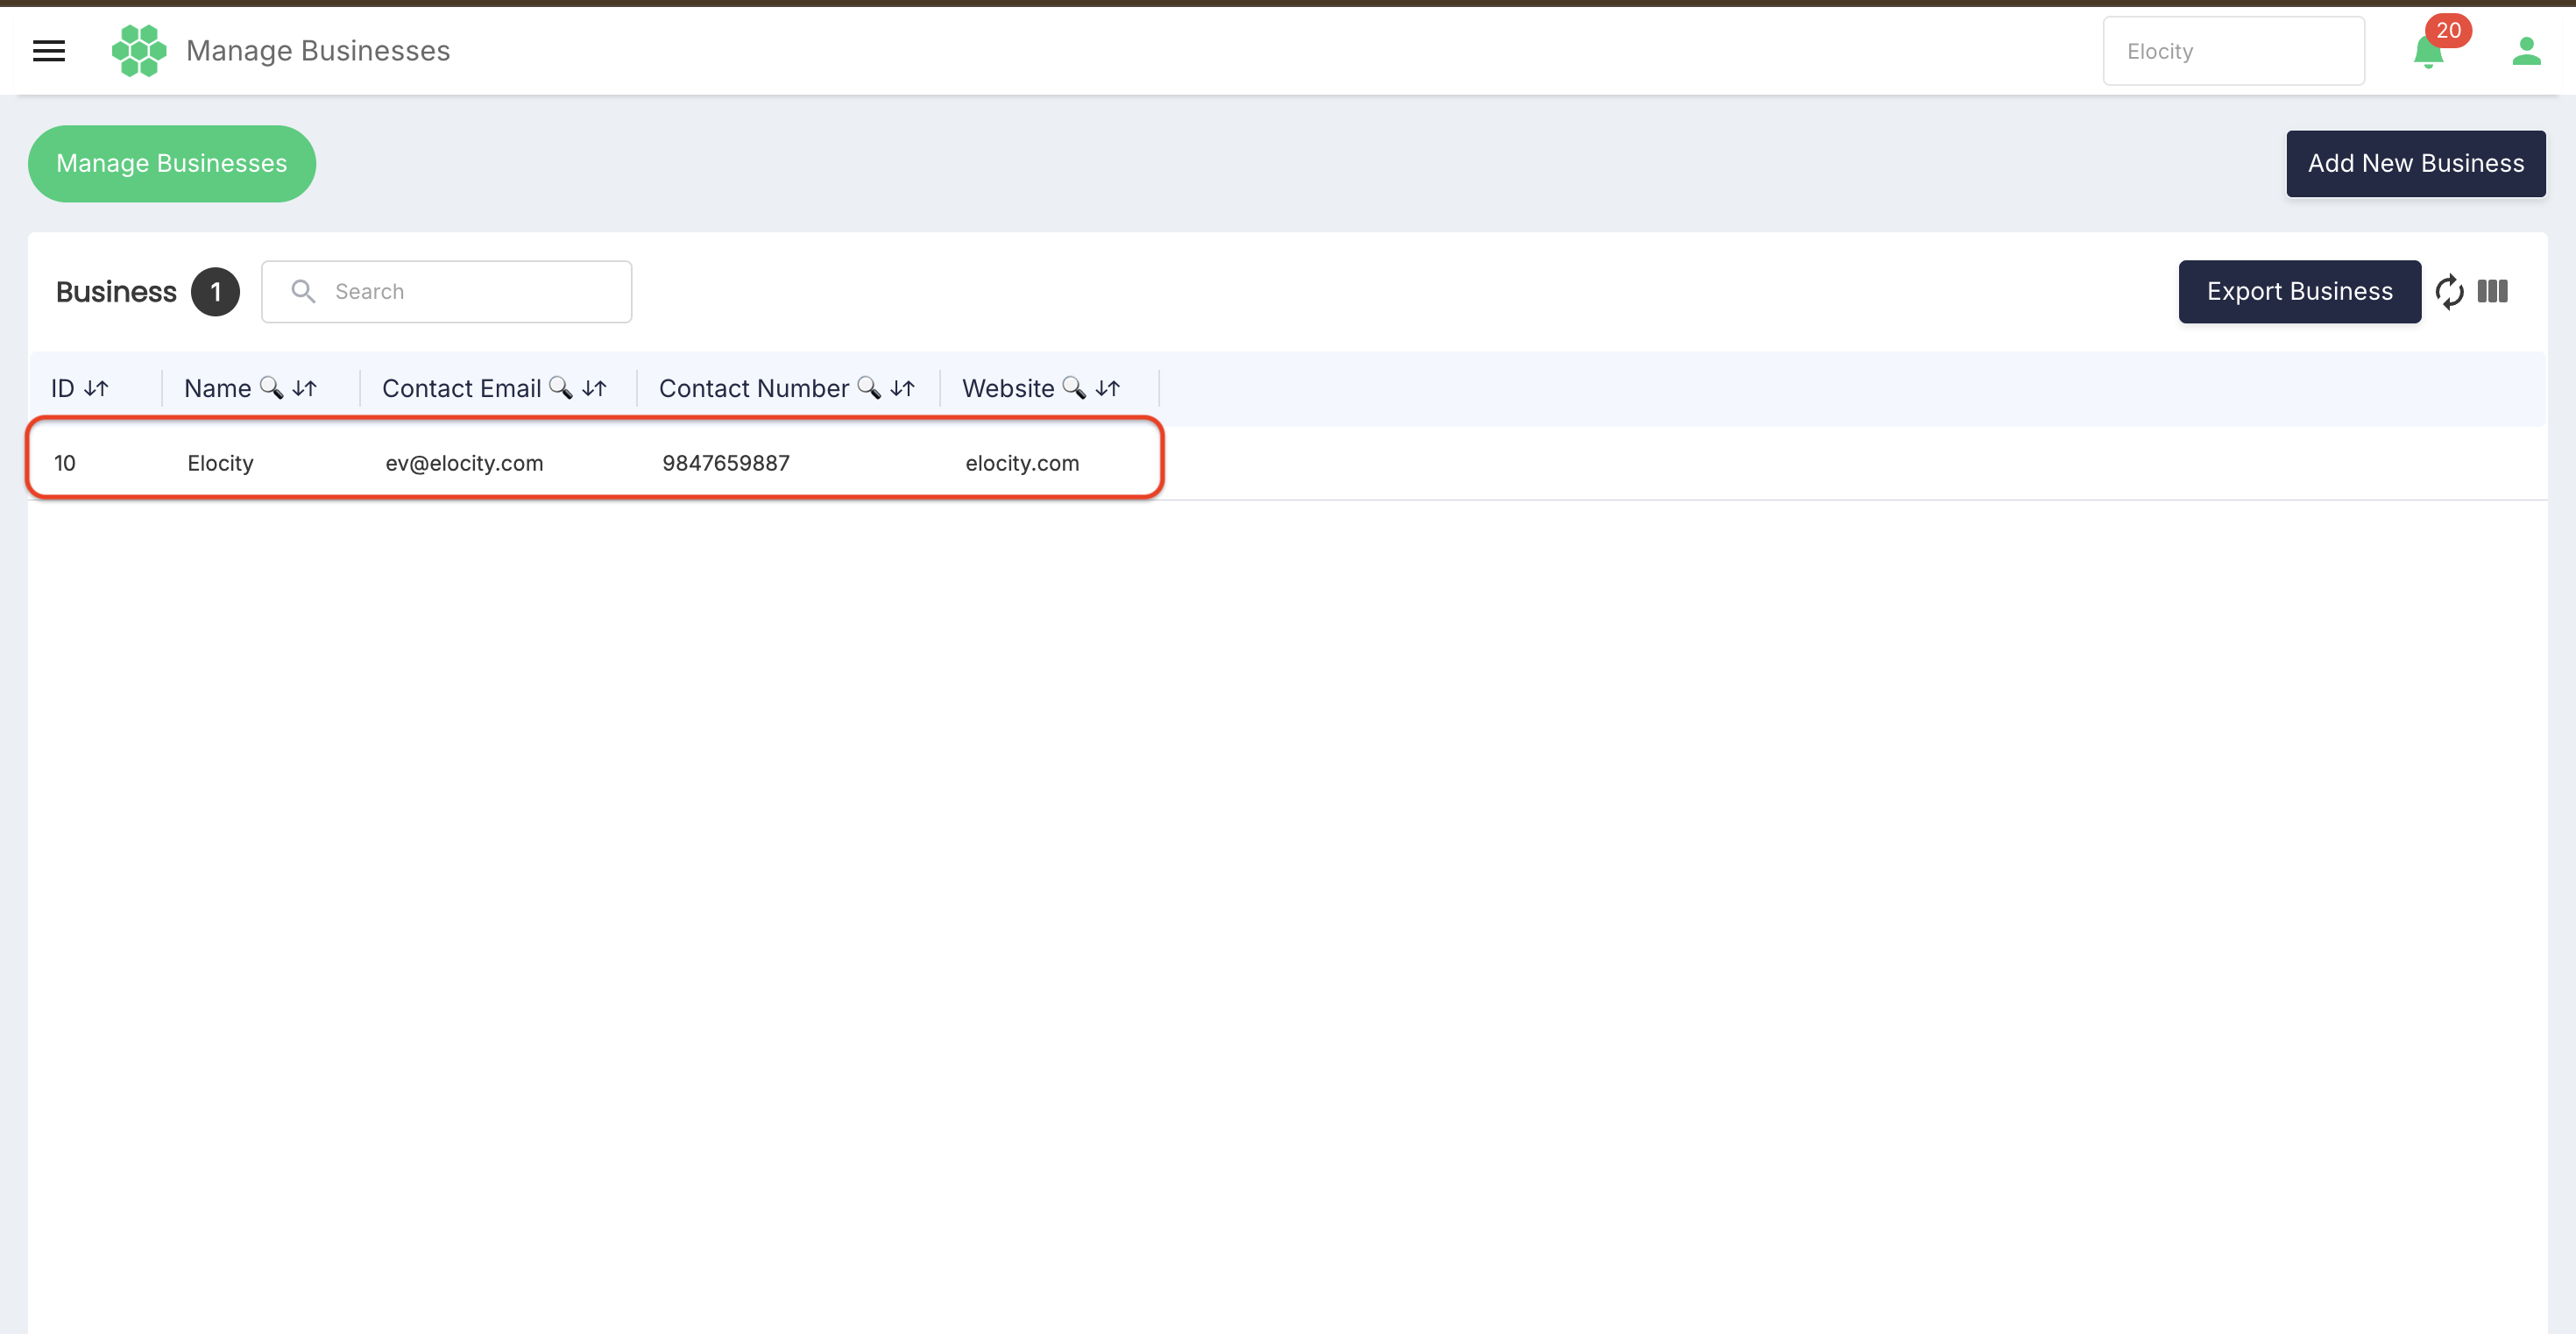Filter by Name using magnifier icon

[271, 387]
